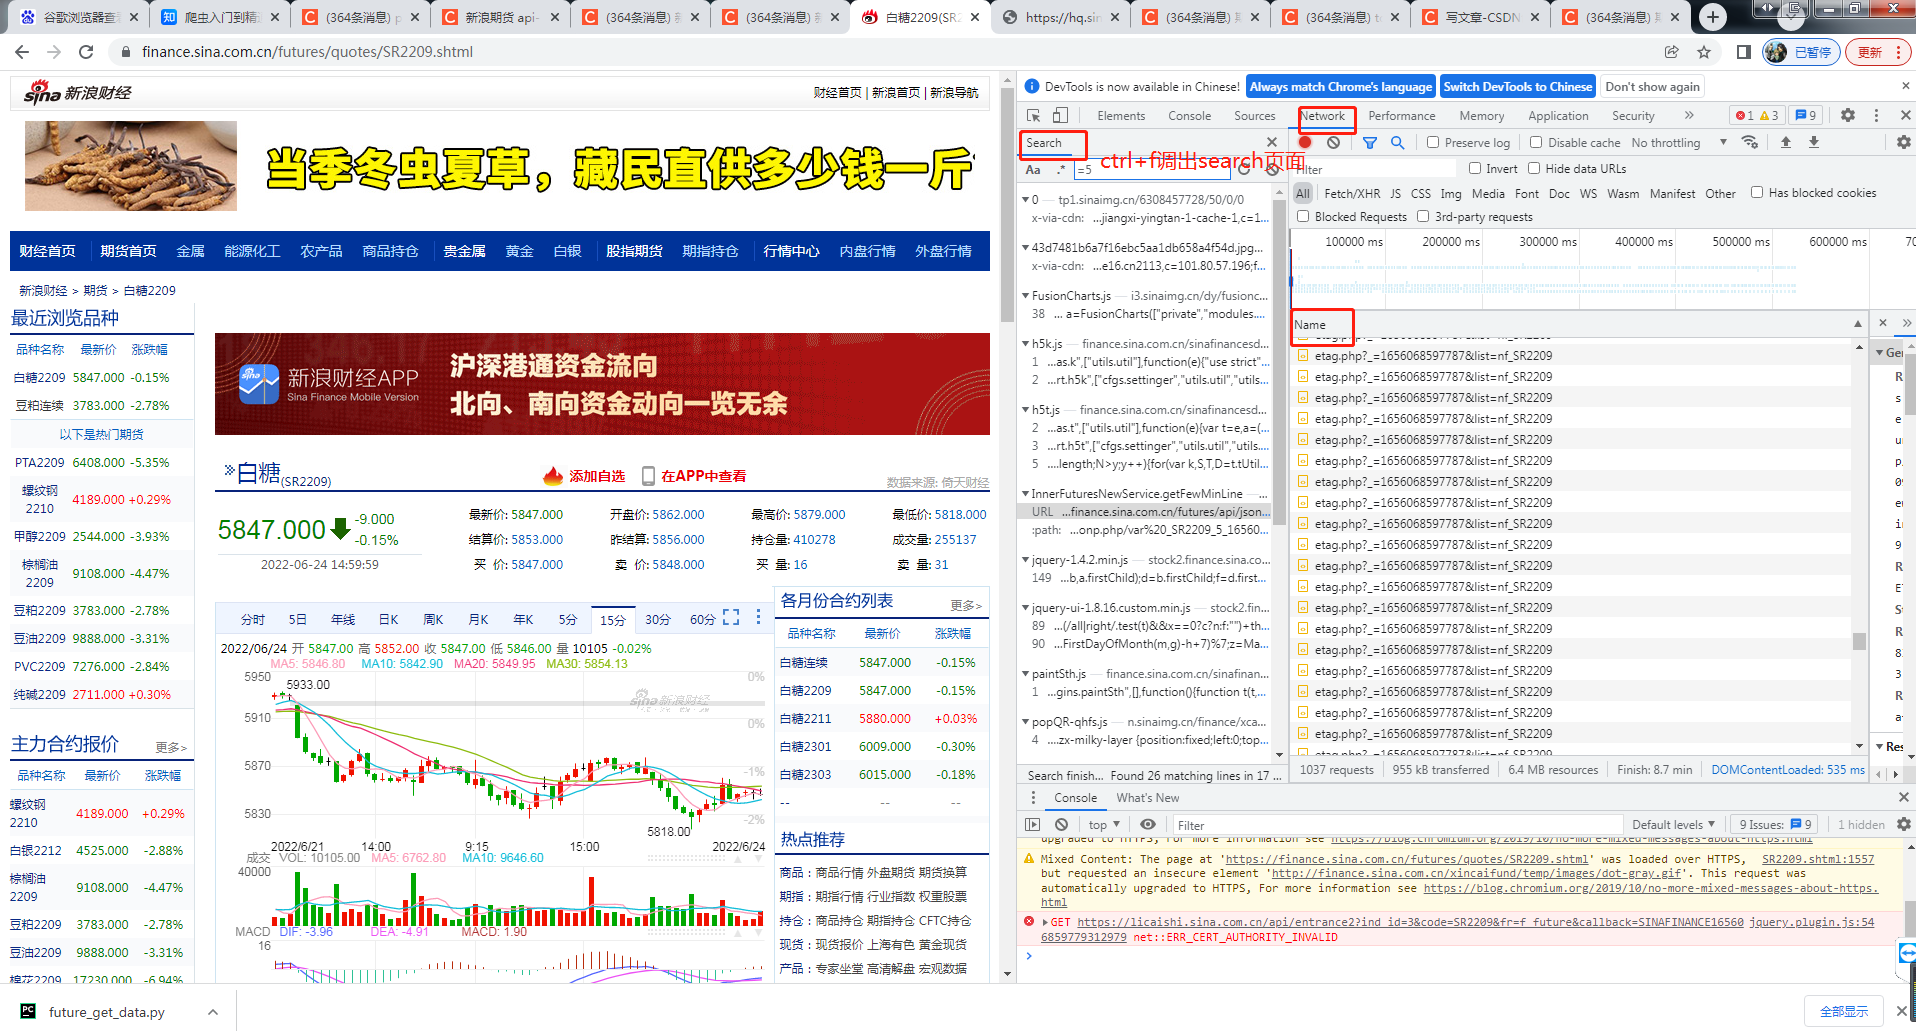The height and width of the screenshot is (1031, 1916).
Task: Open the top JavaScript context dropdown
Action: [1104, 825]
